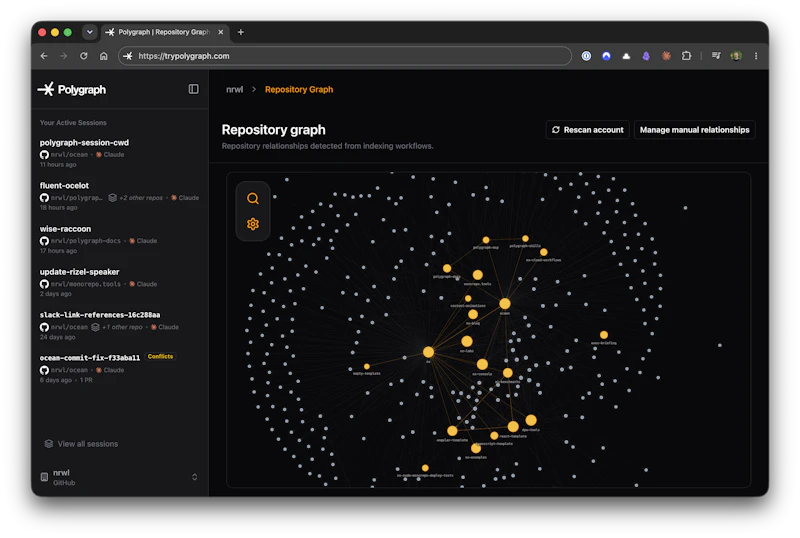Click the white cloud extension icon
The width and height of the screenshot is (800, 538).
click(626, 56)
